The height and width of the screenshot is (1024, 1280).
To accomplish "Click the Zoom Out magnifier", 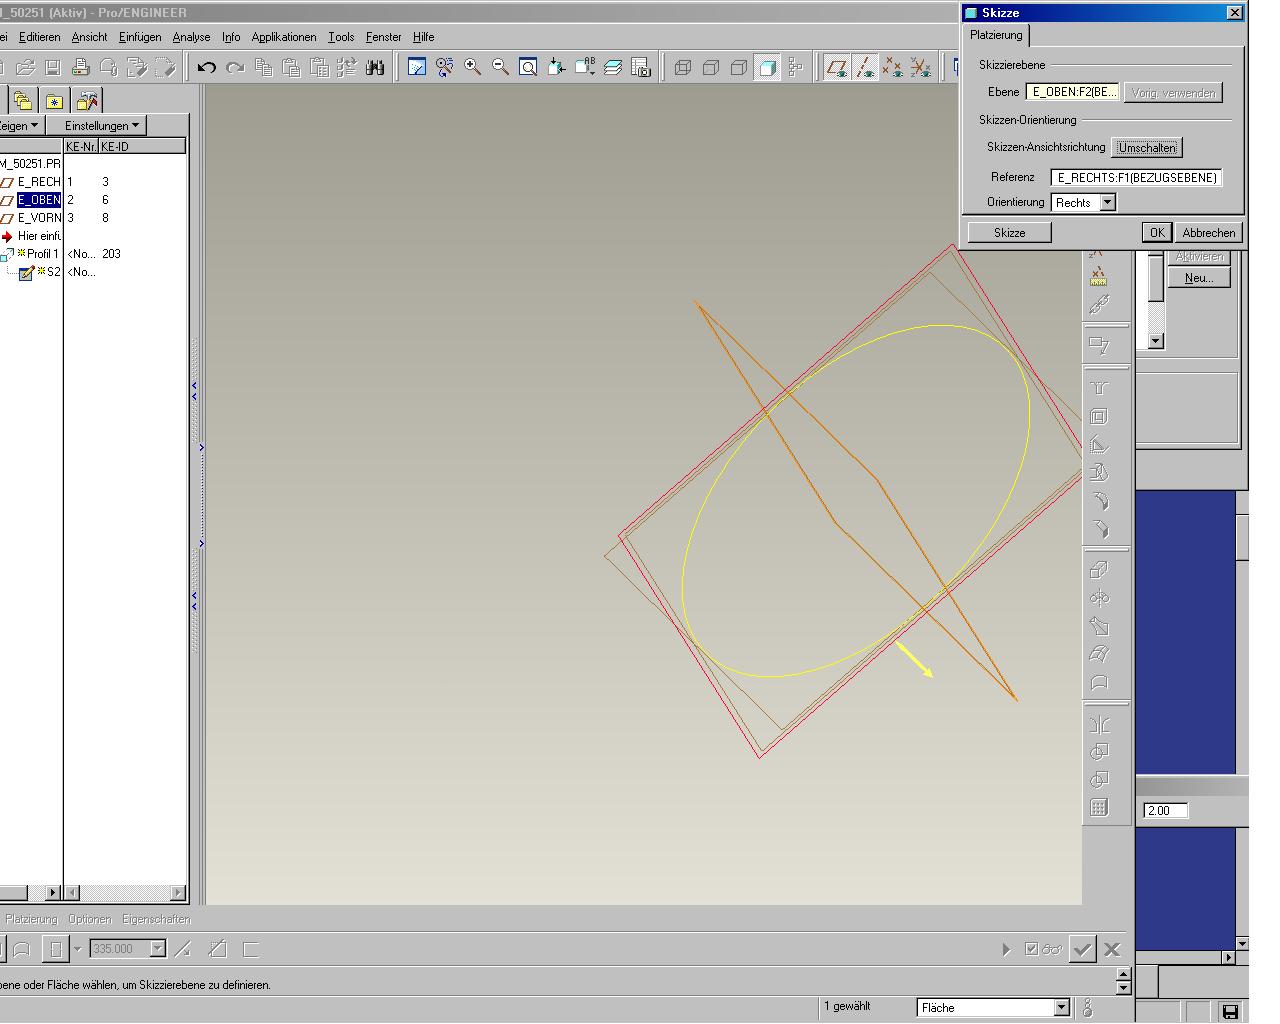I will [x=501, y=68].
